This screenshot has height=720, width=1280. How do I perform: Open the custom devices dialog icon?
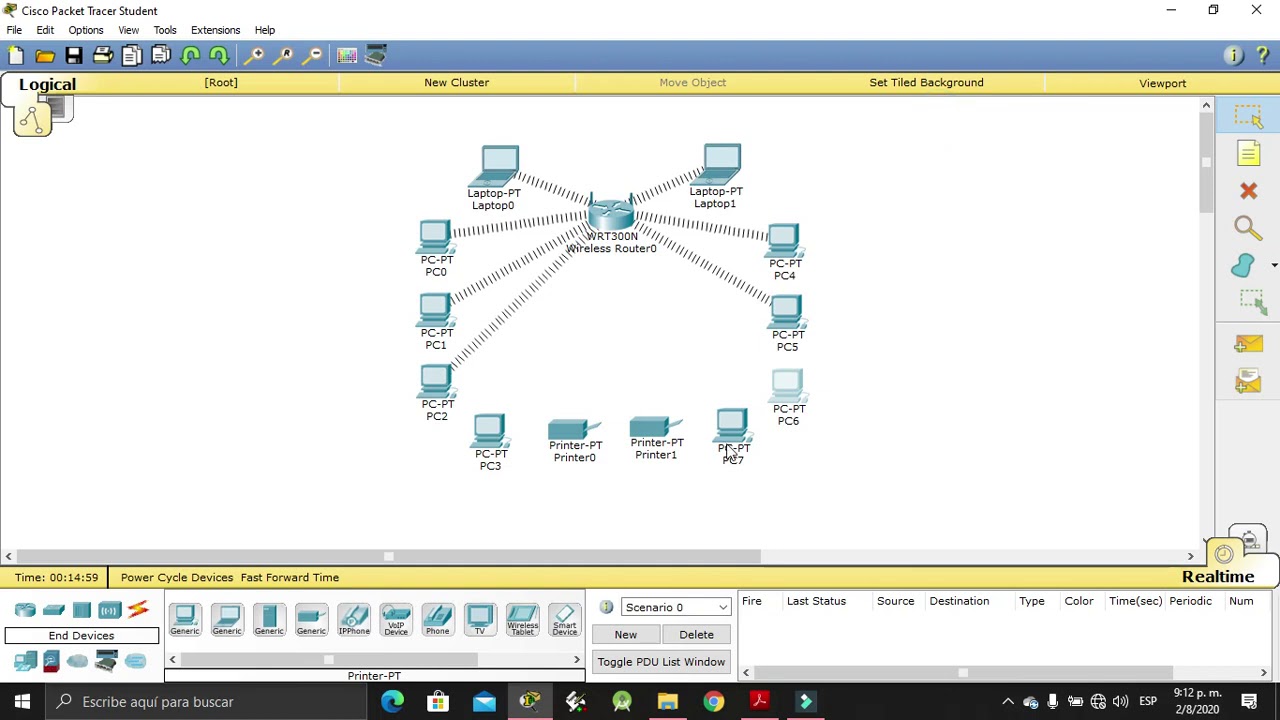point(376,56)
